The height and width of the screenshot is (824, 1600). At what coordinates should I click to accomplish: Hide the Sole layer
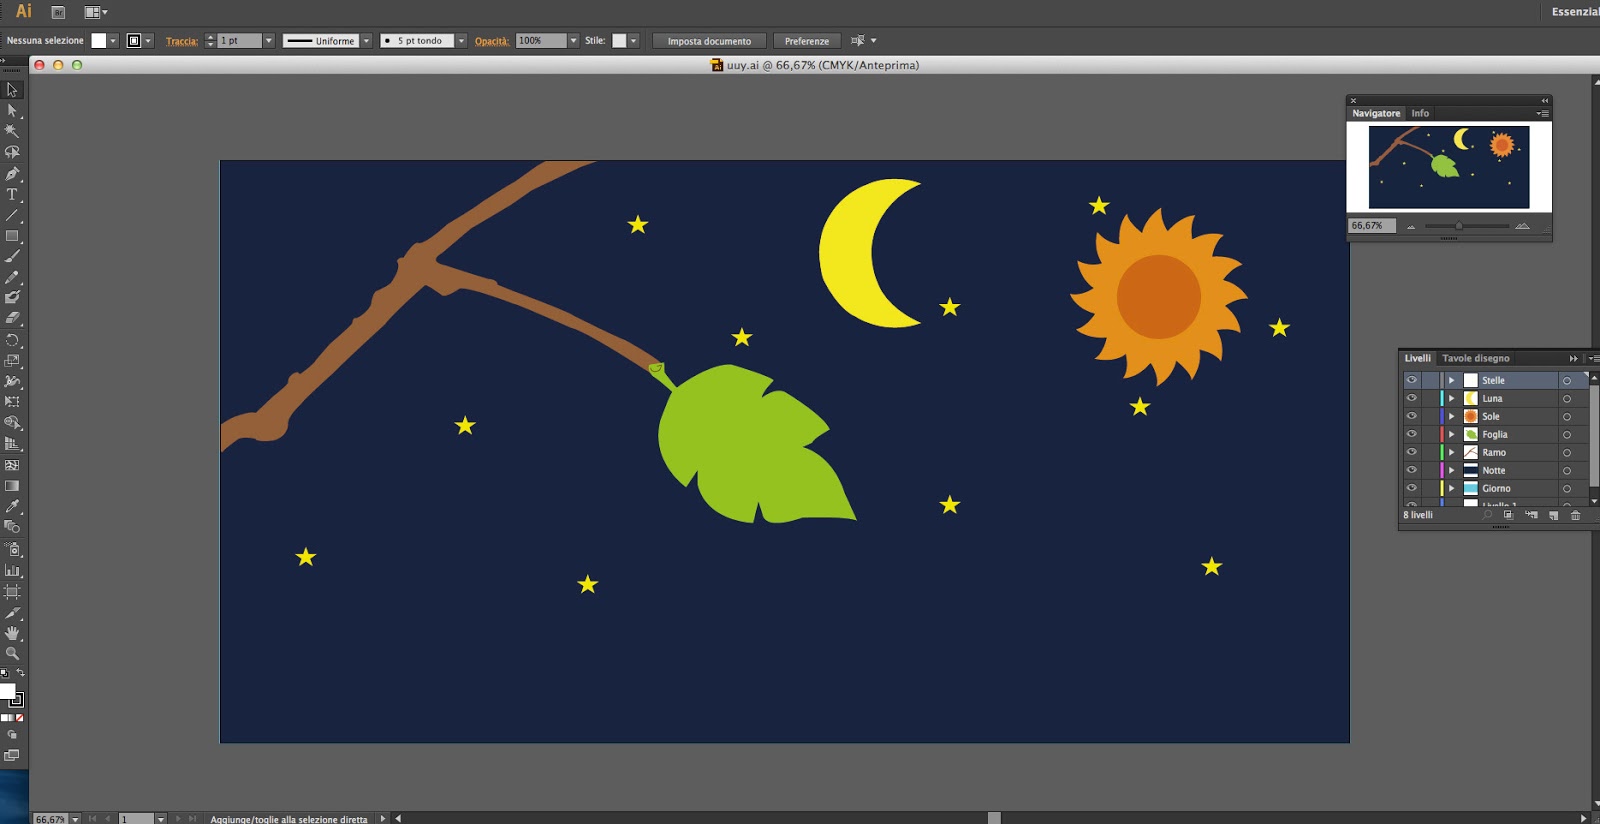point(1411,416)
